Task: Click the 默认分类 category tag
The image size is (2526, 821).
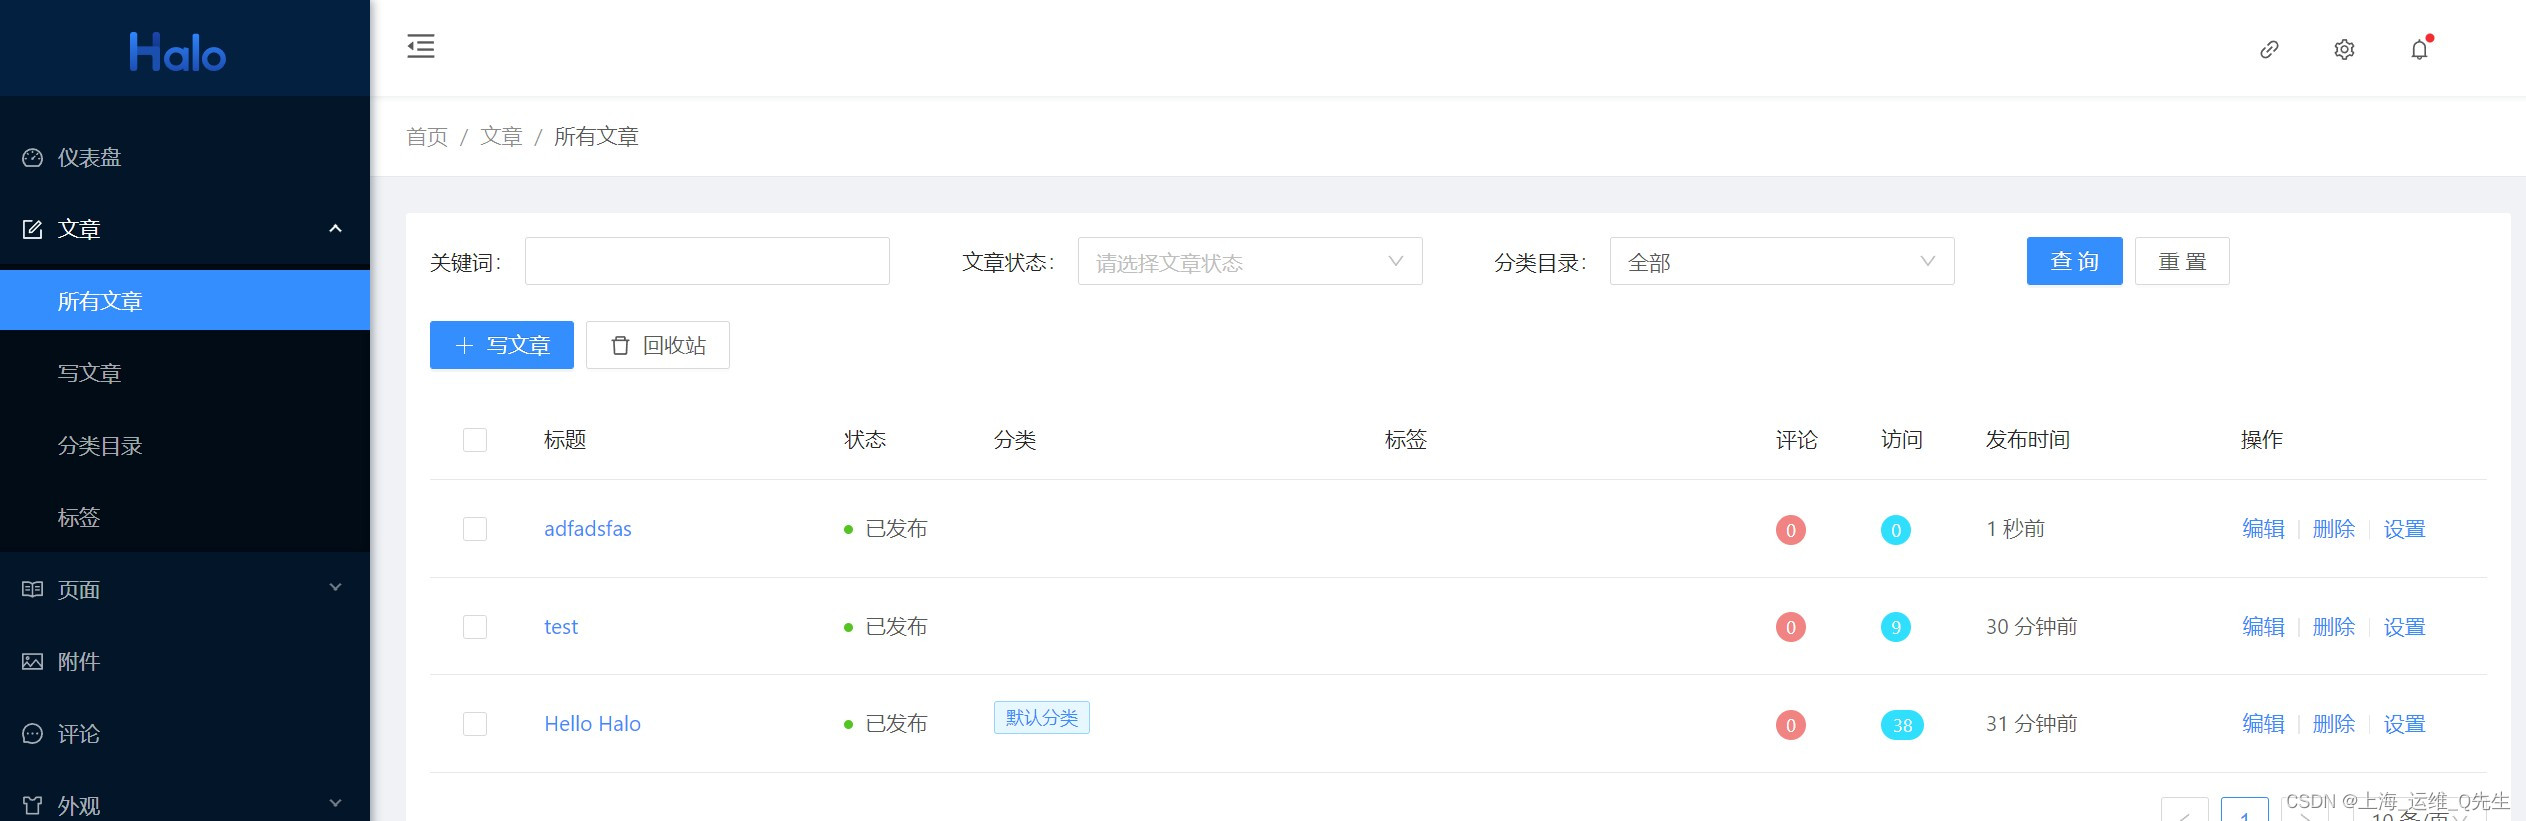Action: 1042,718
